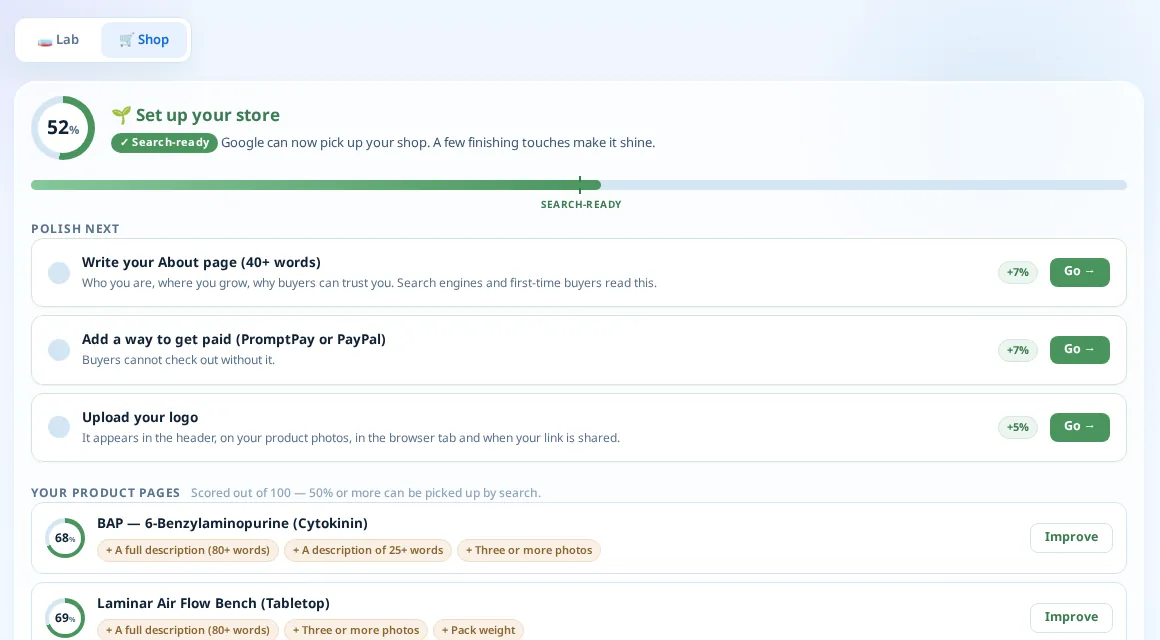Open the Shop tab

tap(144, 40)
